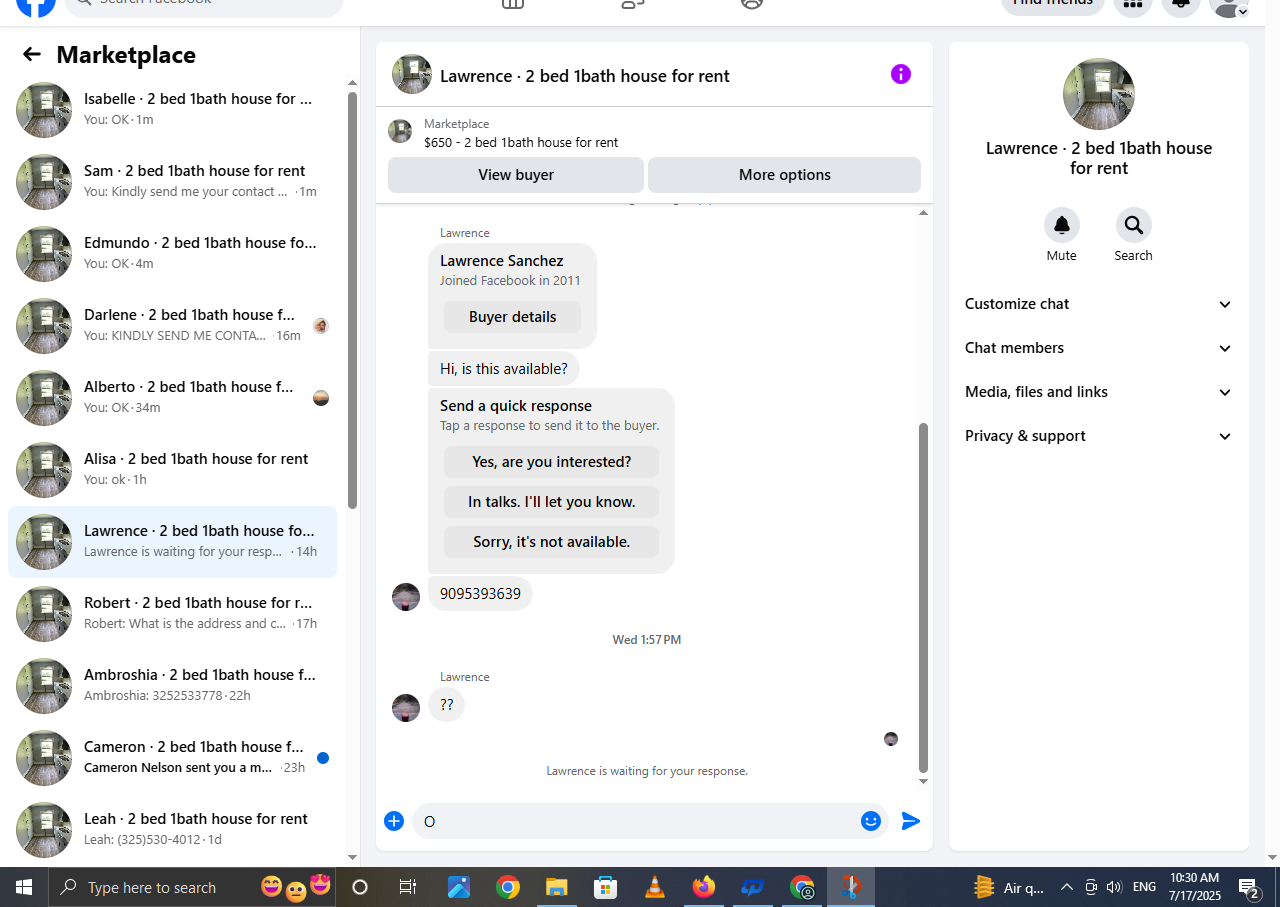Open the ENG language indicator
Screen dimensions: 1280x907
[1144, 887]
